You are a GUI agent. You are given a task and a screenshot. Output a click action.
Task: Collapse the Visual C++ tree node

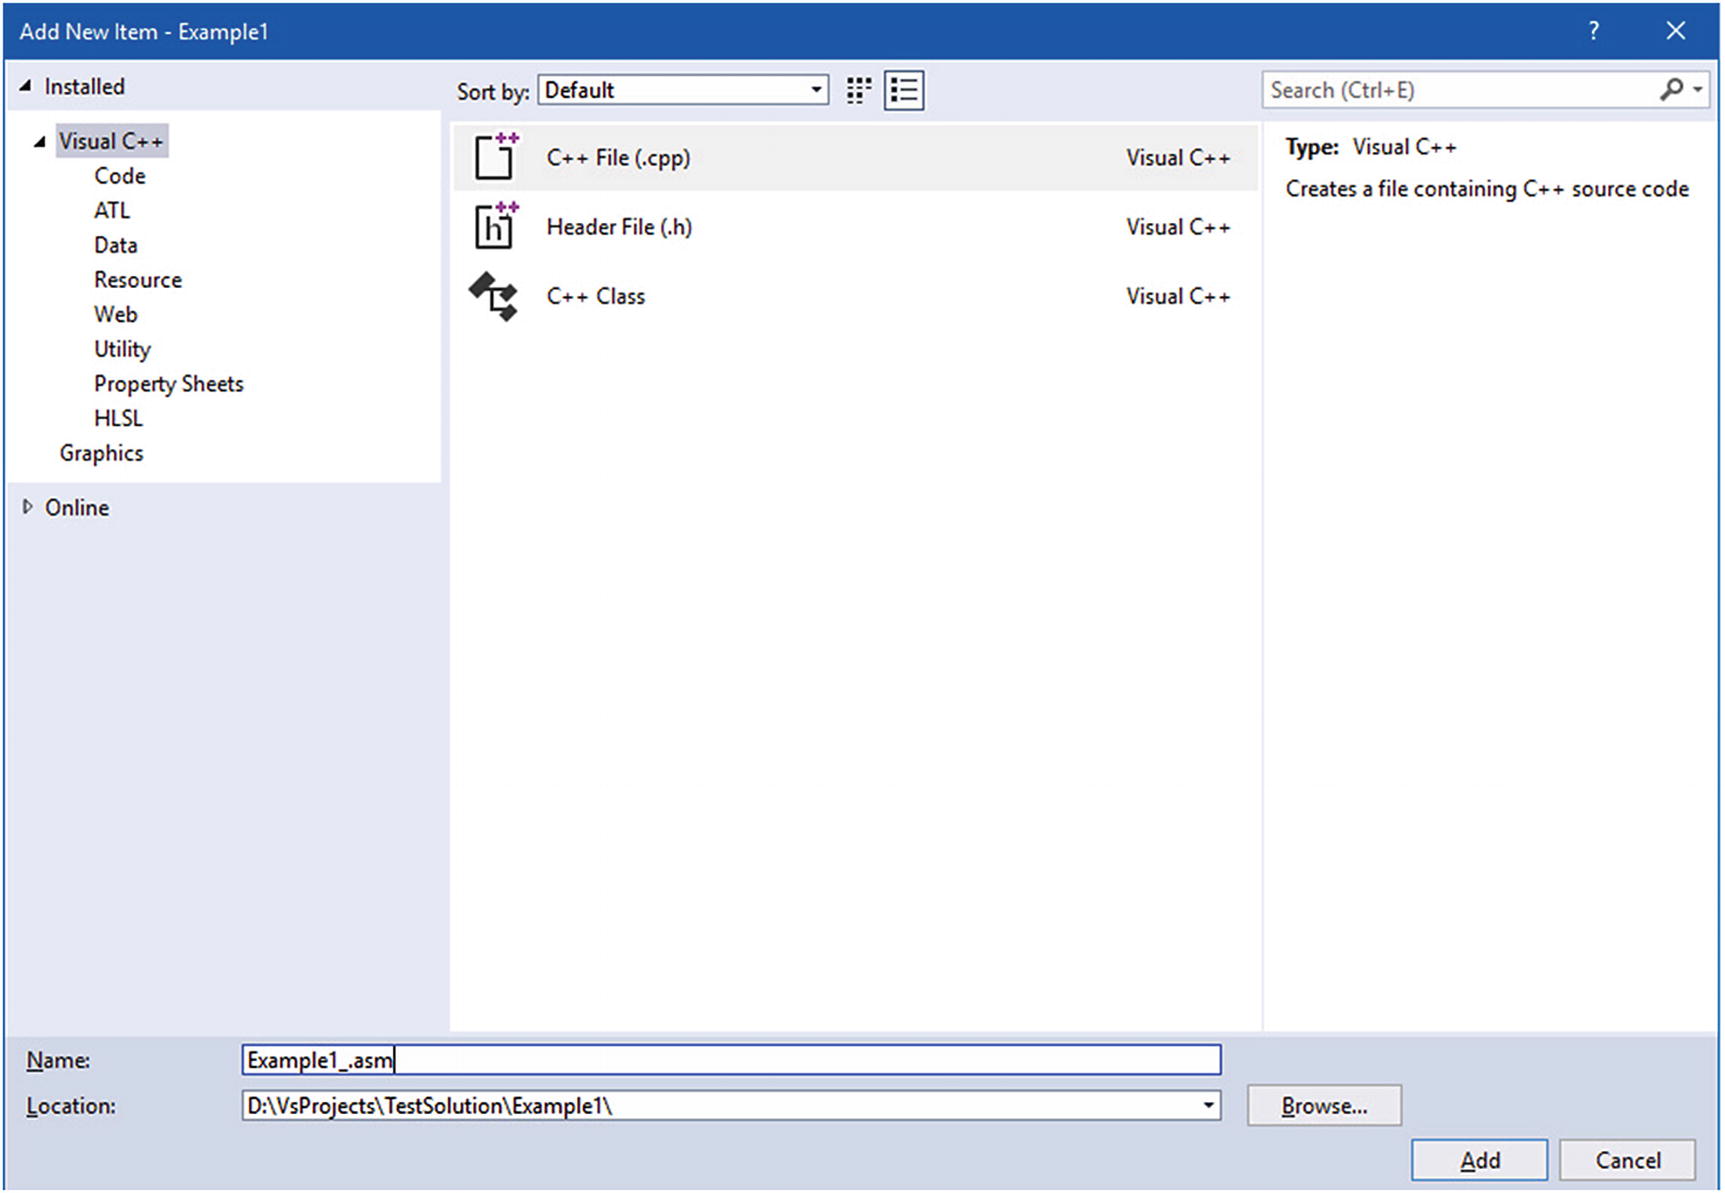40,142
